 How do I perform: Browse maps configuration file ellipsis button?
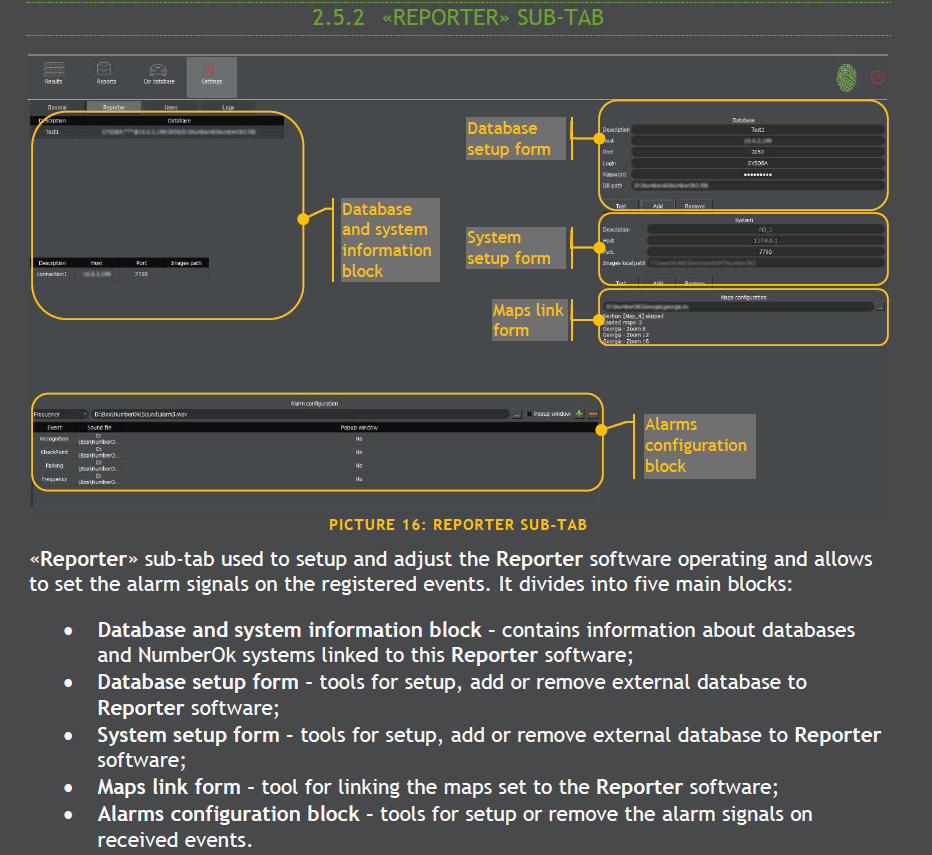880,307
